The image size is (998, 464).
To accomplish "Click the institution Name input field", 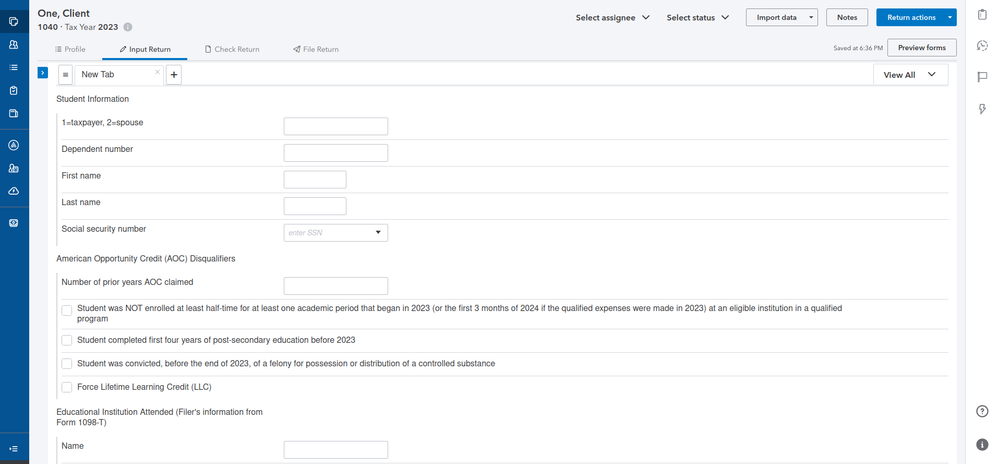I will [335, 450].
